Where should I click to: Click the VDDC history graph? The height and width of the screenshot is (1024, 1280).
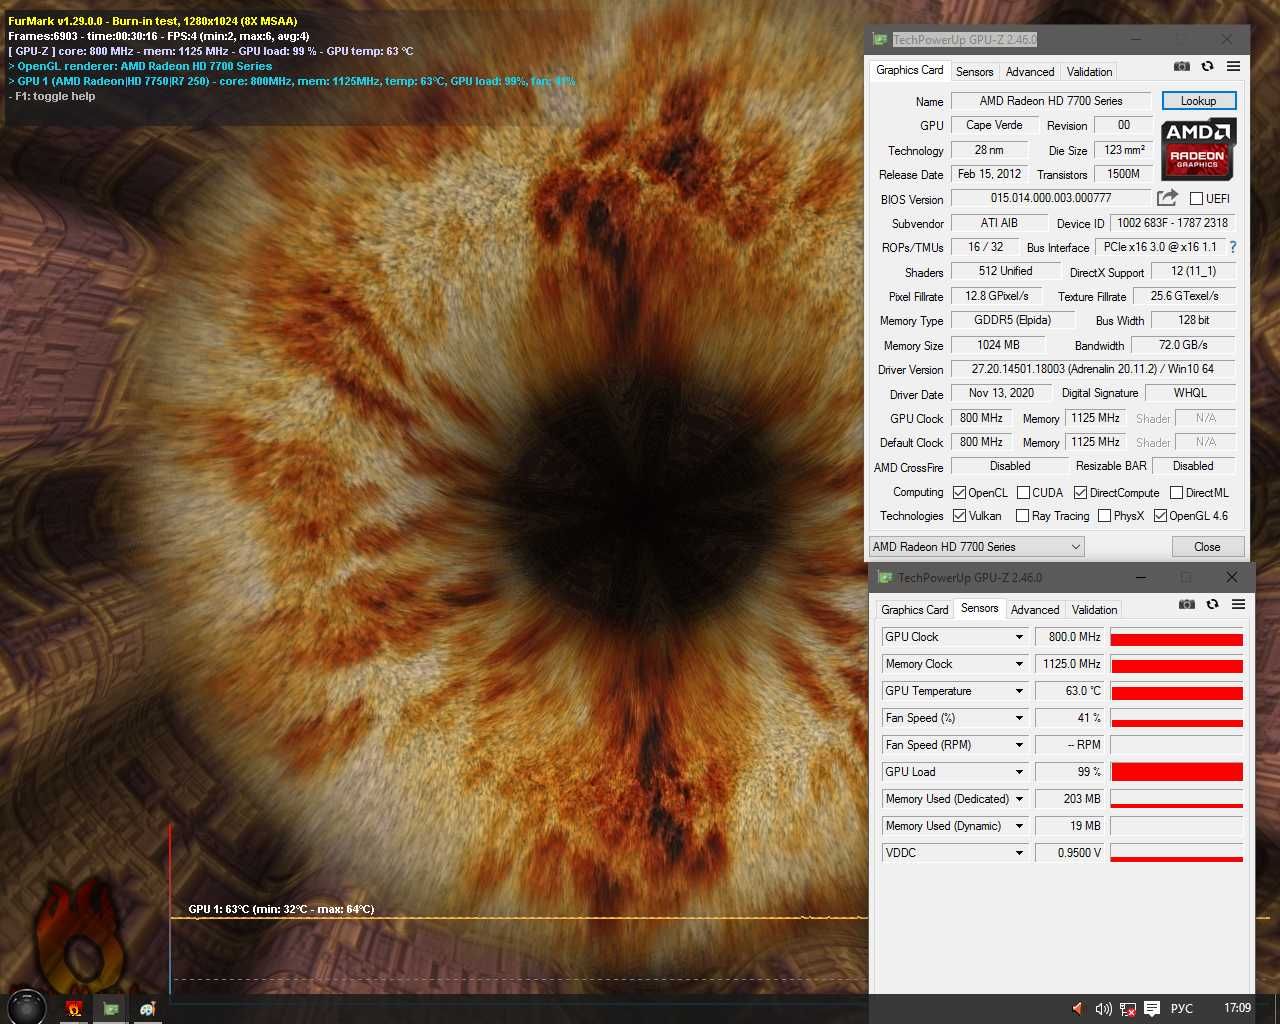click(x=1177, y=853)
